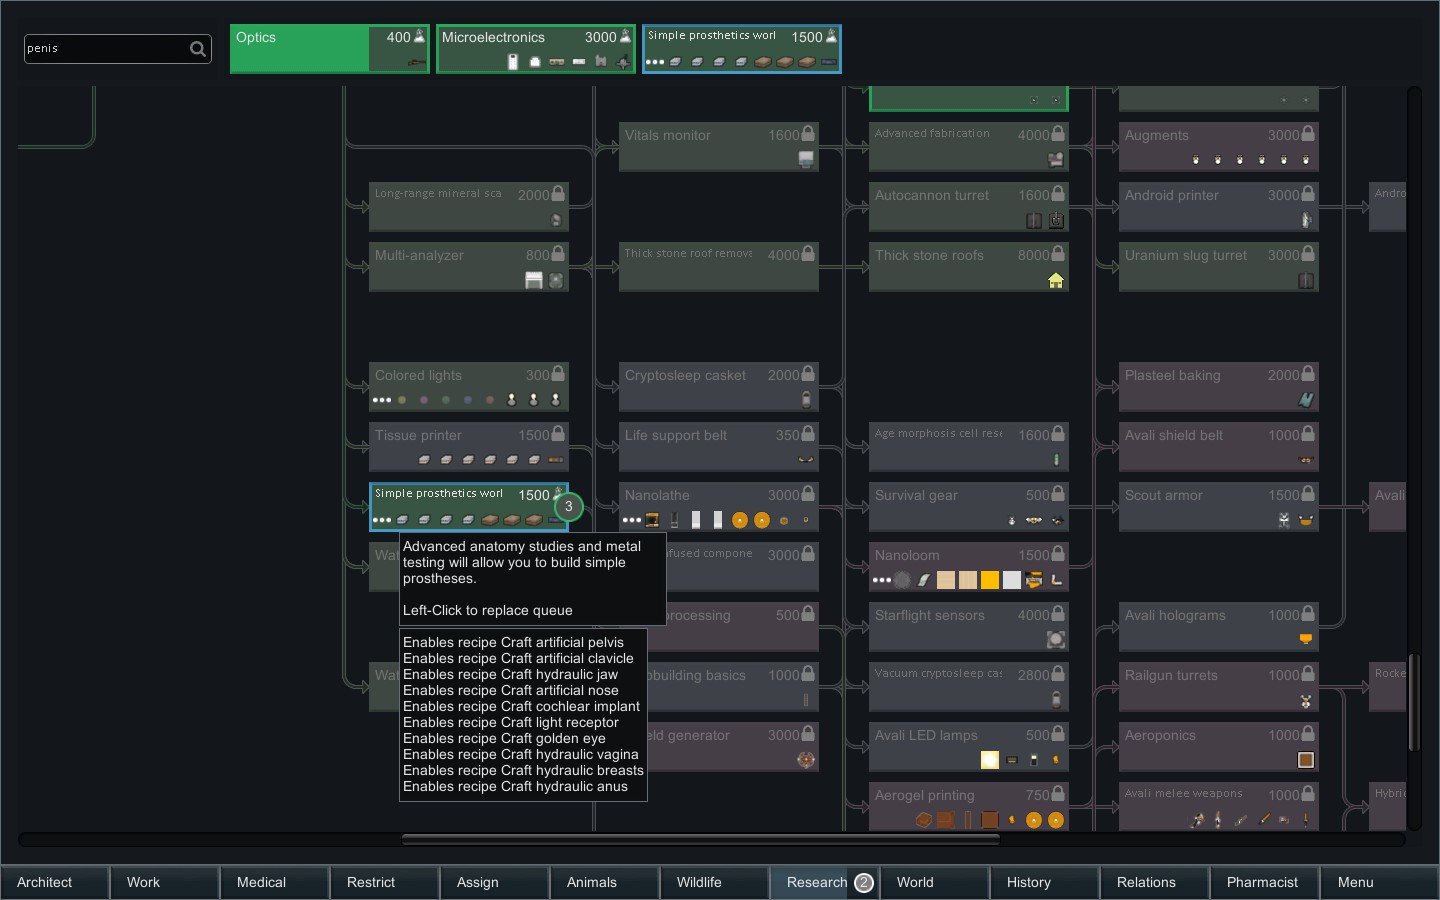Click the magnifier icon beside the search box
Screen dimensions: 1440x900
coord(198,48)
